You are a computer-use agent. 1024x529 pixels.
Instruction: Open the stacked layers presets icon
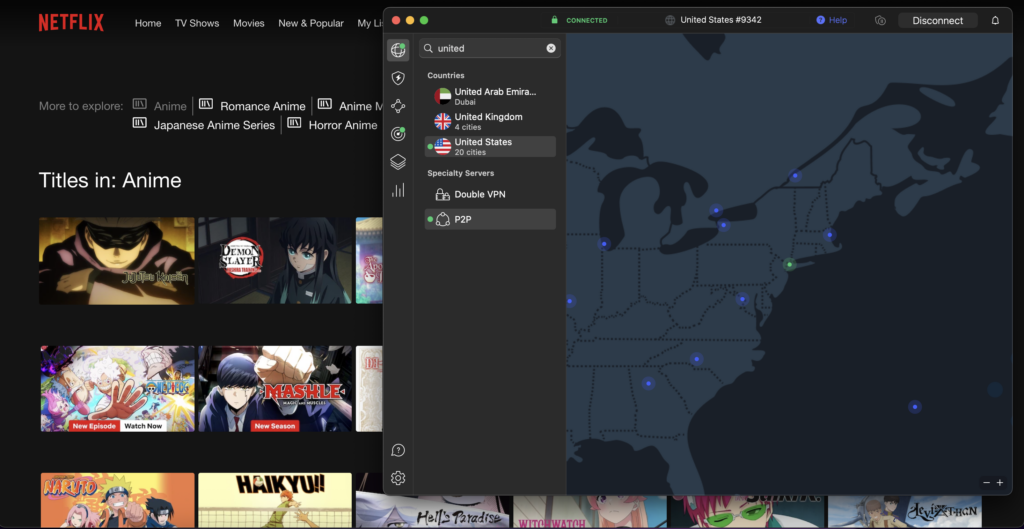coord(398,162)
